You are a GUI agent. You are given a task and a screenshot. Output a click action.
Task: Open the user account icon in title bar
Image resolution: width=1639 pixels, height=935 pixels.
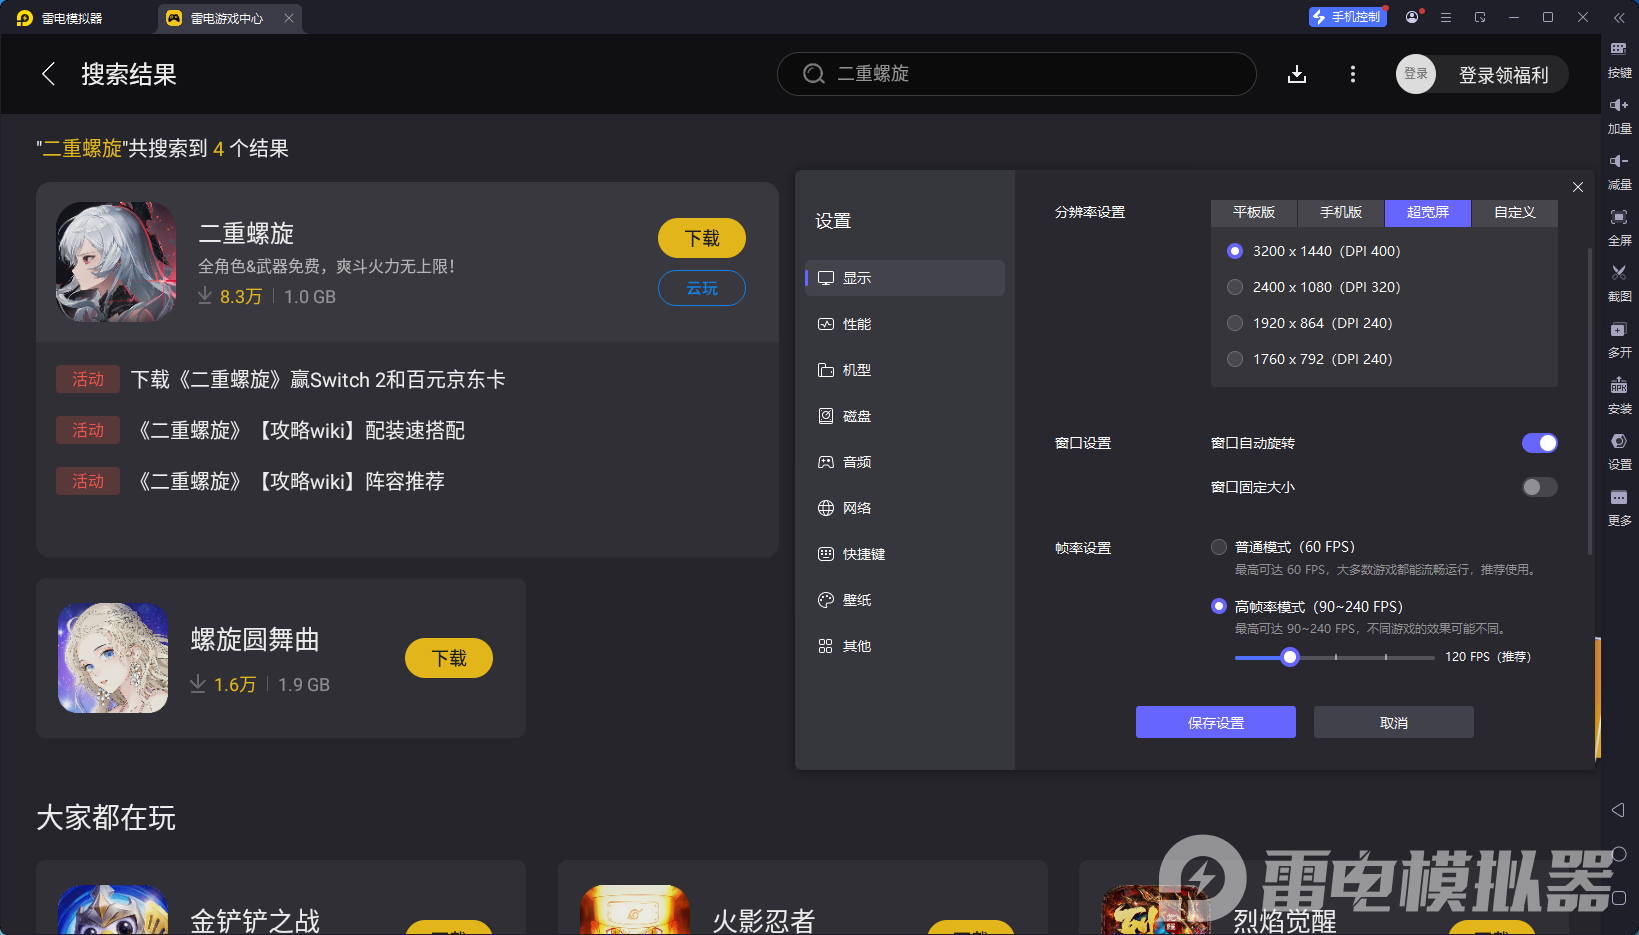1412,17
